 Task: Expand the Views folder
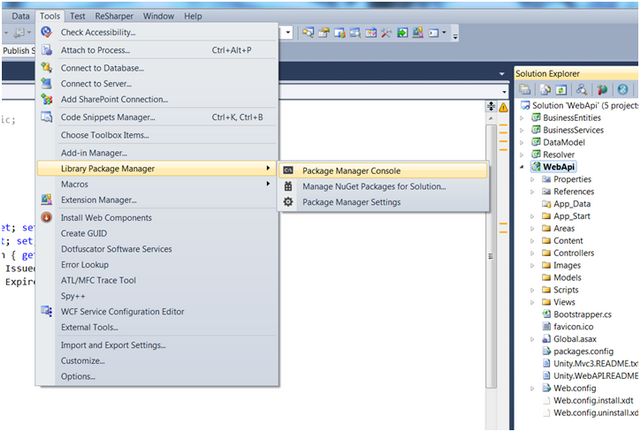532,302
